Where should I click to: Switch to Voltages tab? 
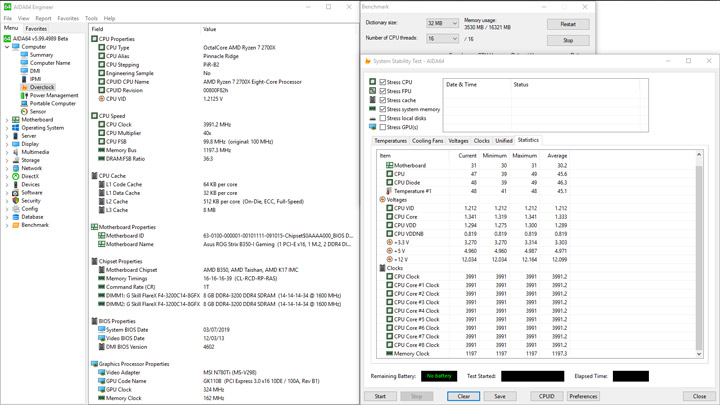(x=458, y=141)
